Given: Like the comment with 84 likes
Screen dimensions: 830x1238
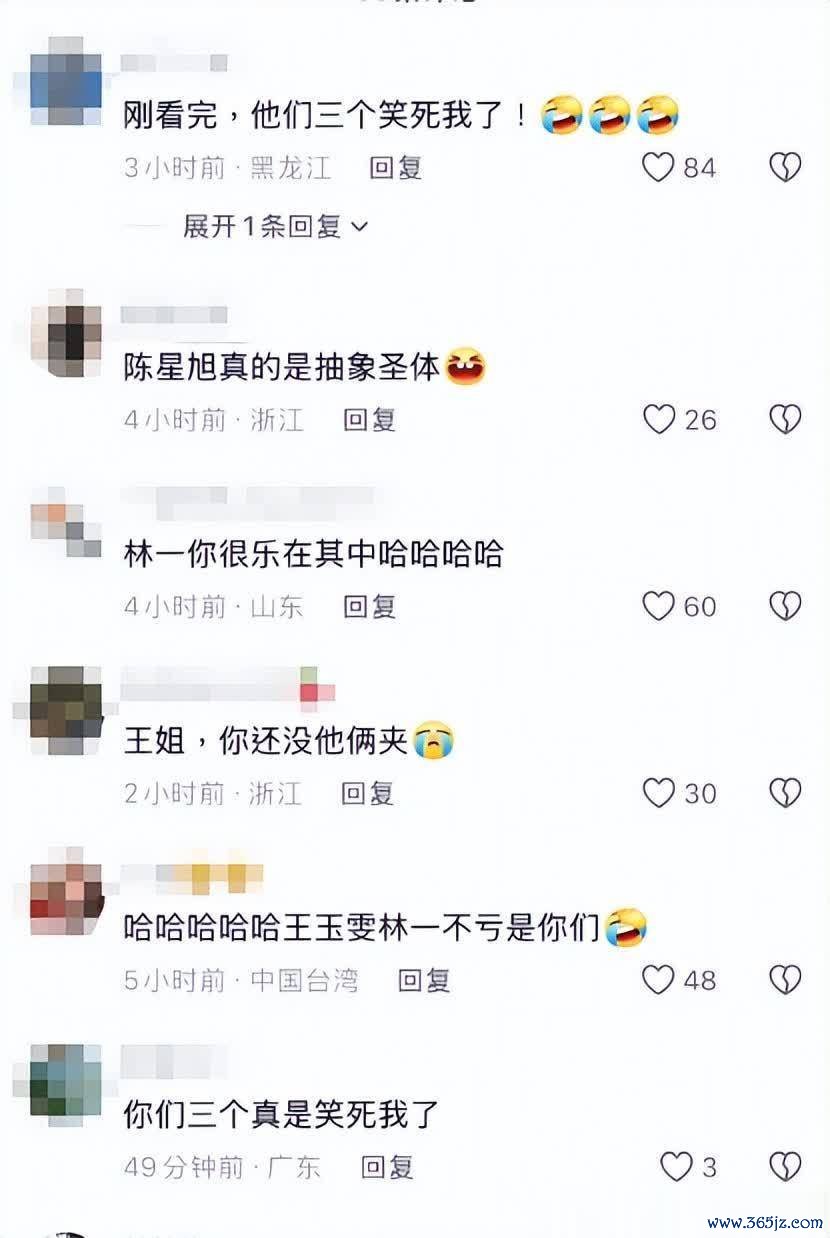Looking at the screenshot, I should (658, 167).
